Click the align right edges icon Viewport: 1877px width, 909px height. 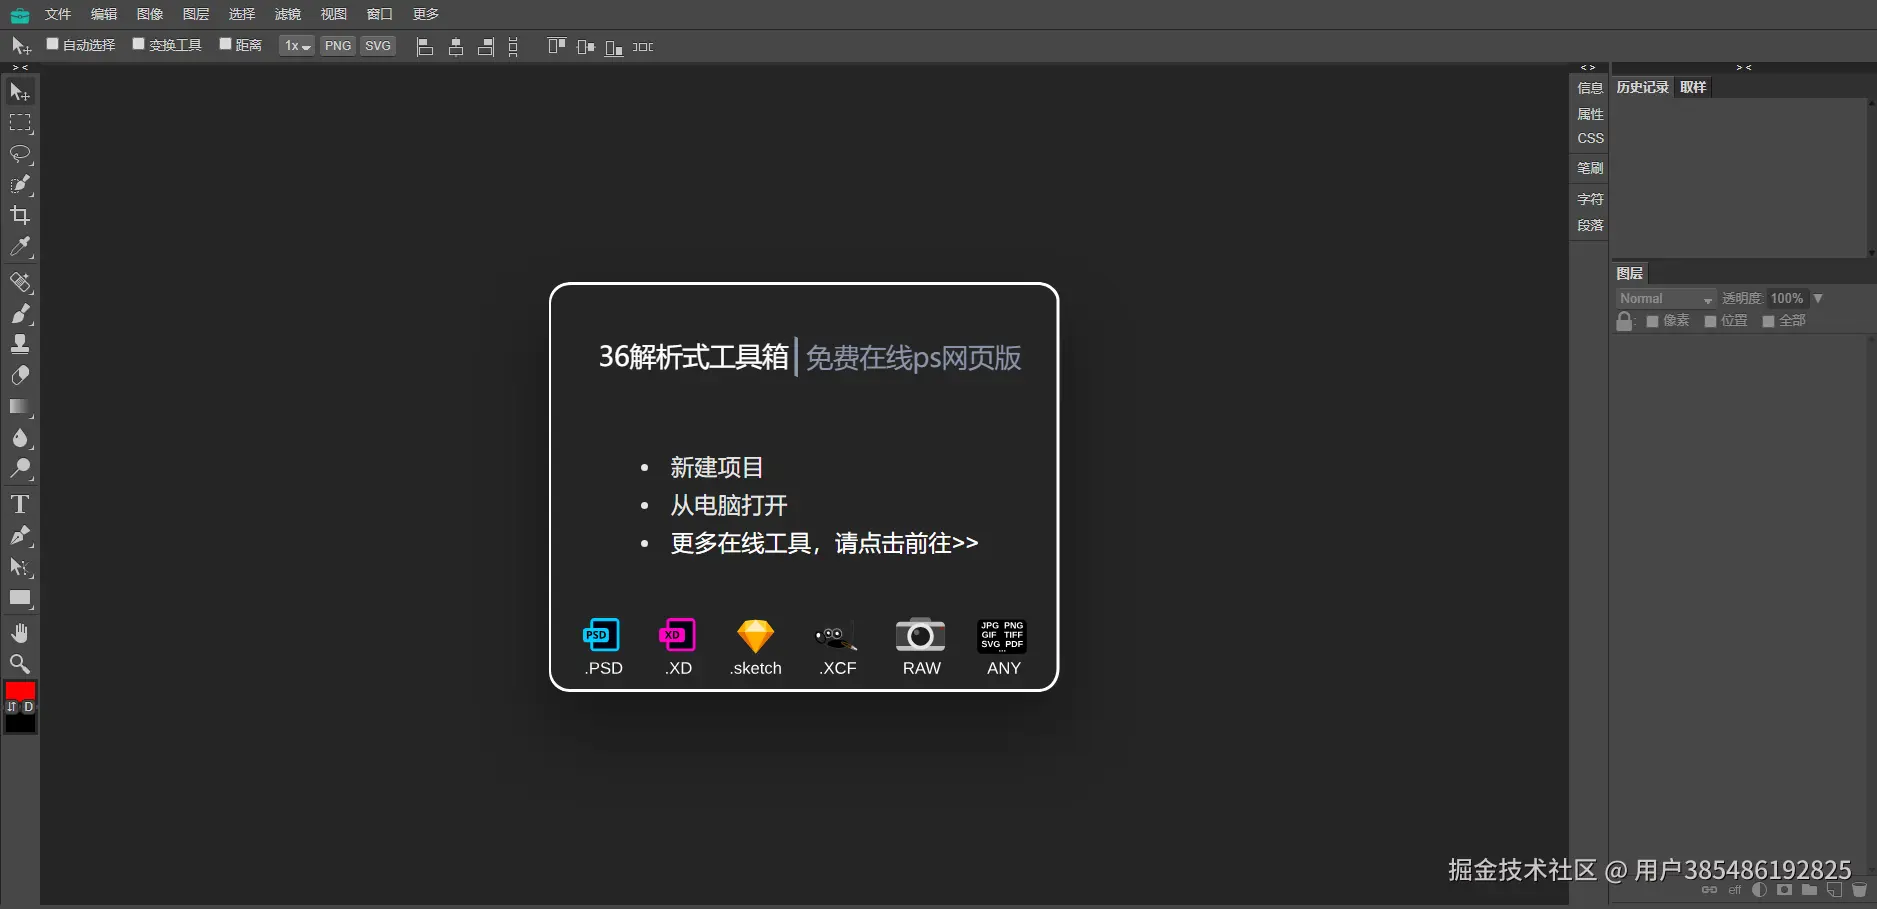486,47
